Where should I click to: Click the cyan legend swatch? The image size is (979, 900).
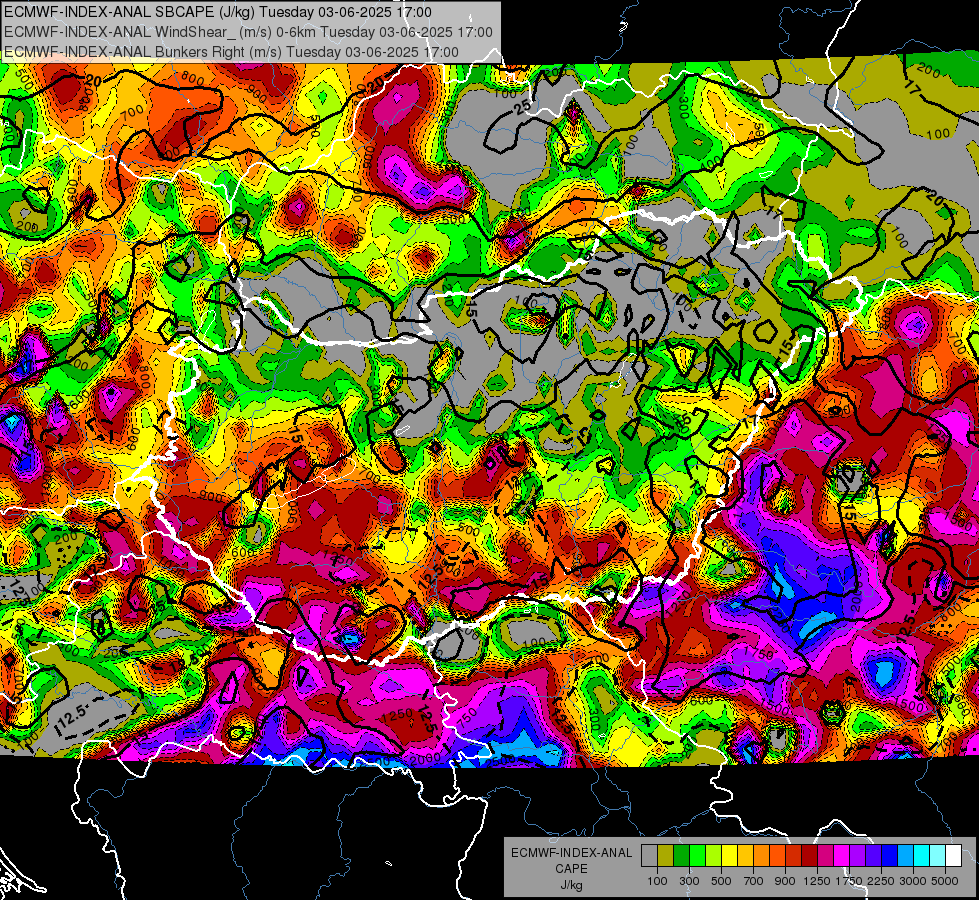coord(922,856)
